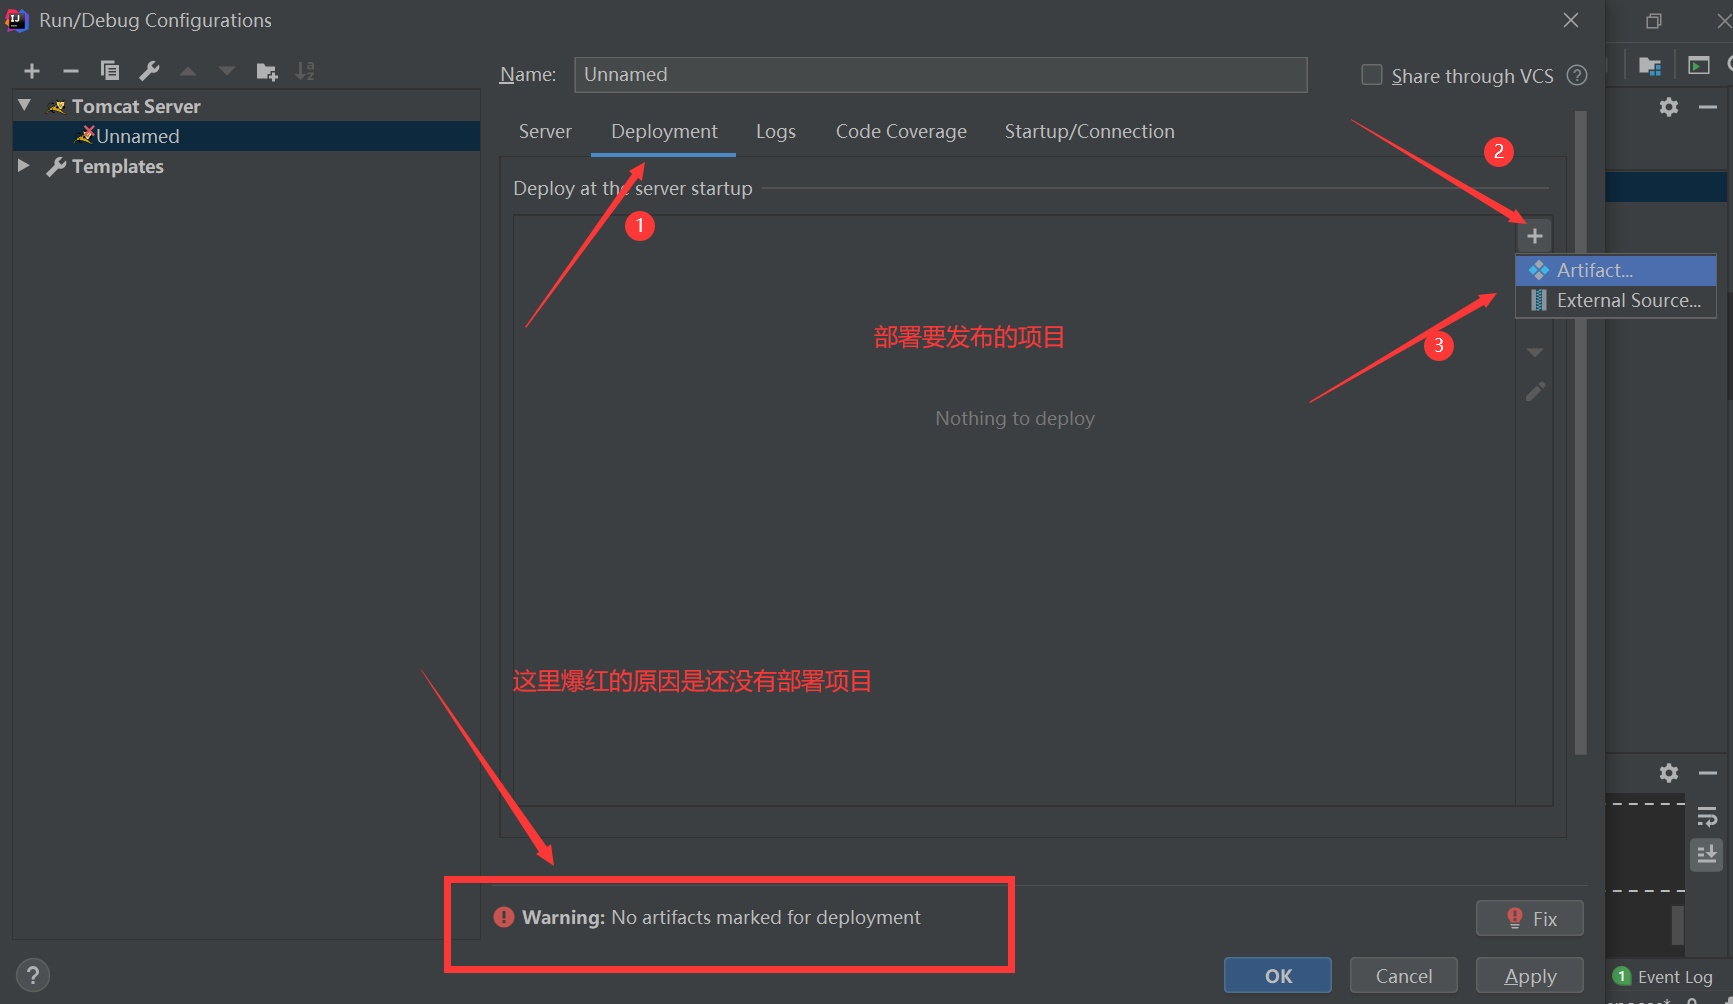
Task: Open the Logs tab
Action: (x=776, y=131)
